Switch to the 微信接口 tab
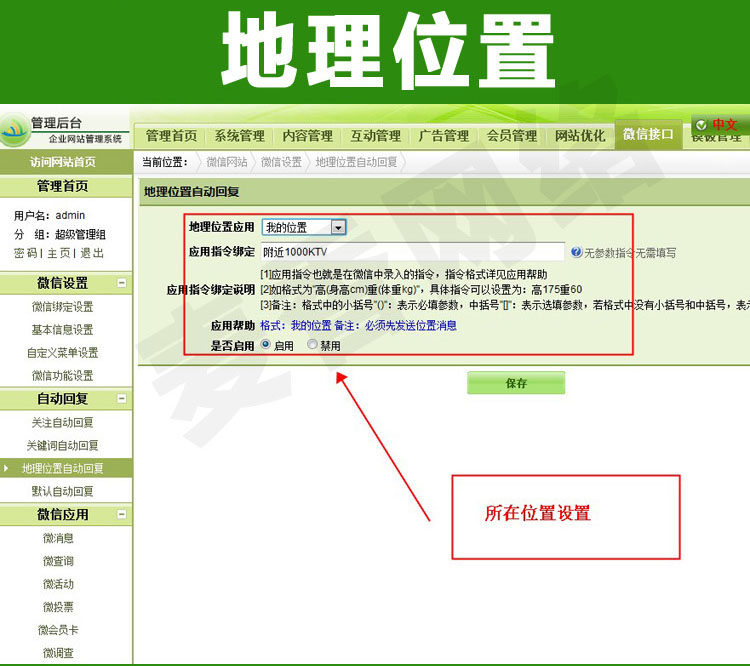This screenshot has height=666, width=750. 648,134
